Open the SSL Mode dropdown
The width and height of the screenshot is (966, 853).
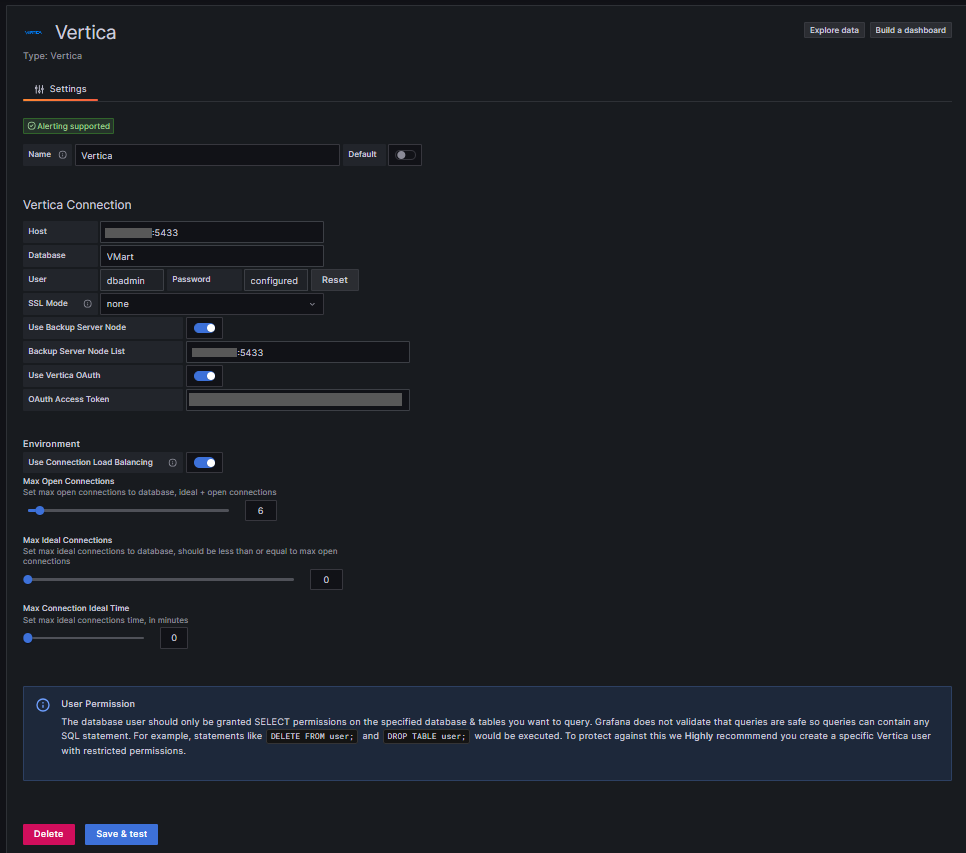coord(212,304)
